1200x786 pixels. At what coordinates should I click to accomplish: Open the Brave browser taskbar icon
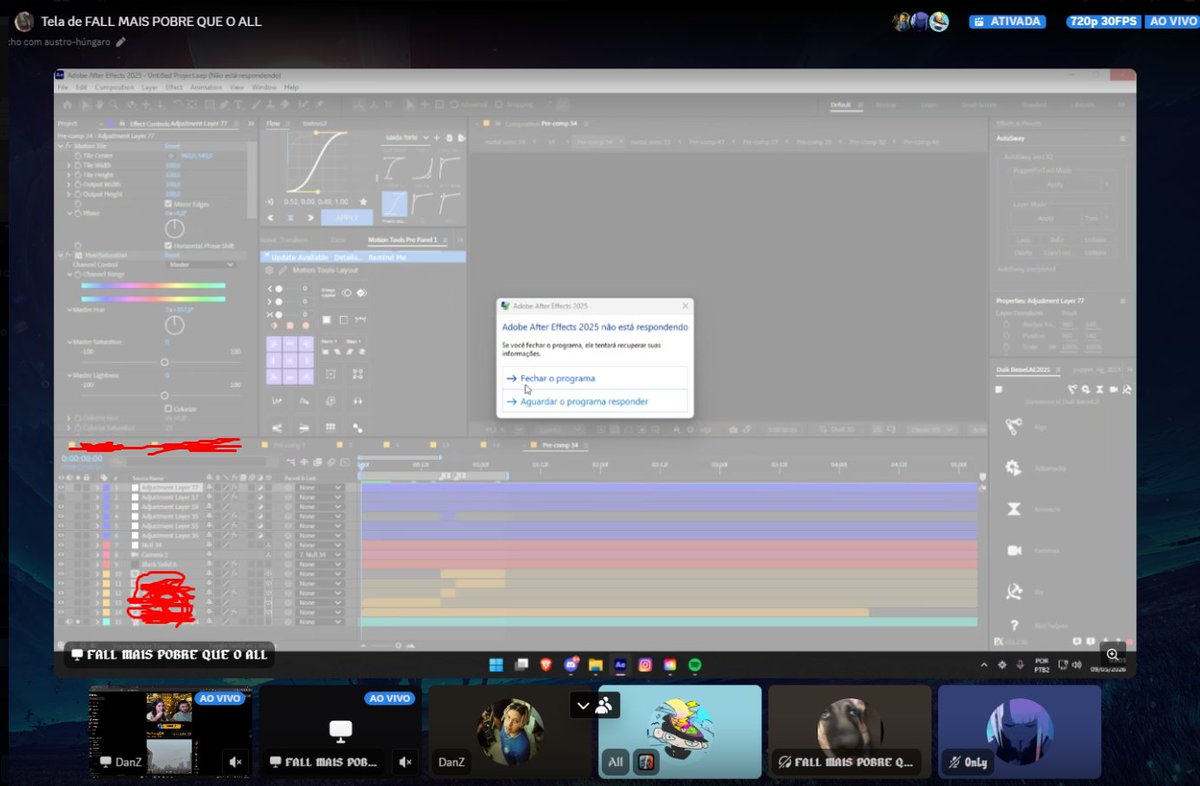(x=546, y=664)
